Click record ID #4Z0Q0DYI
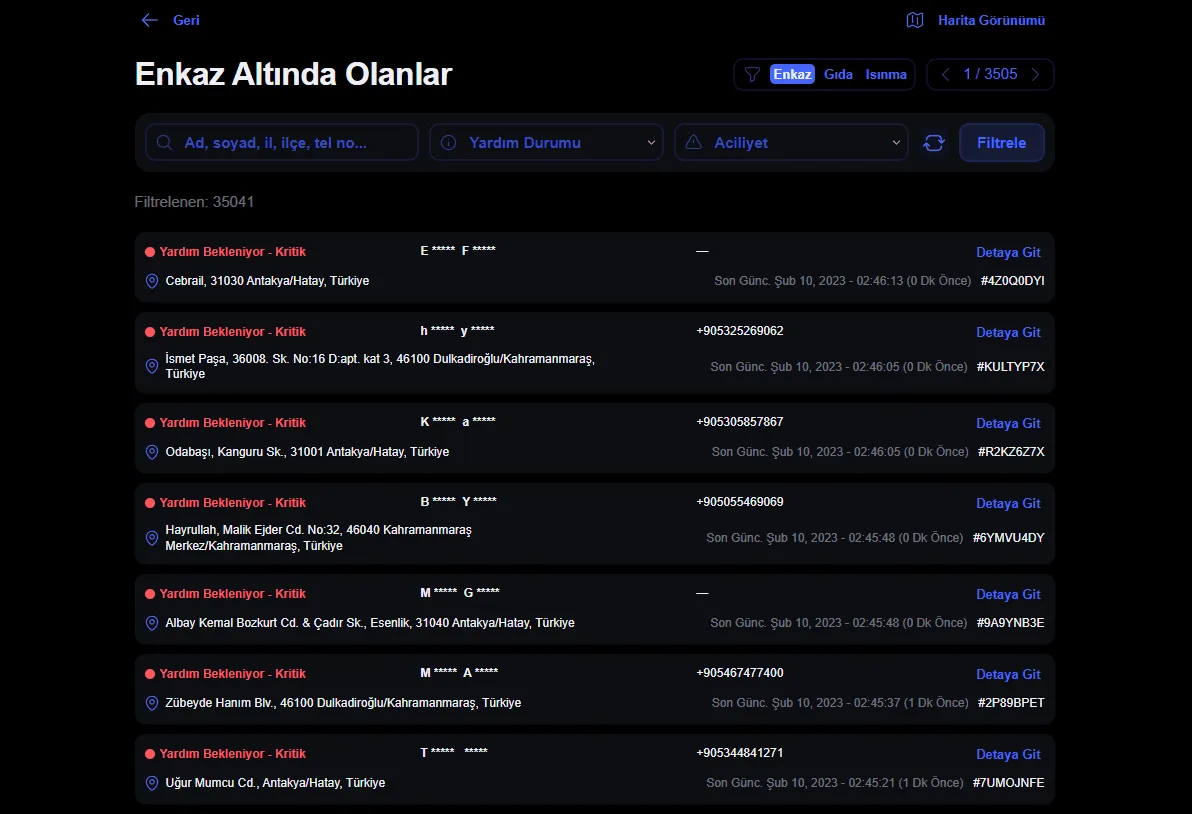Screen dimensions: 1192x814 point(1013,281)
